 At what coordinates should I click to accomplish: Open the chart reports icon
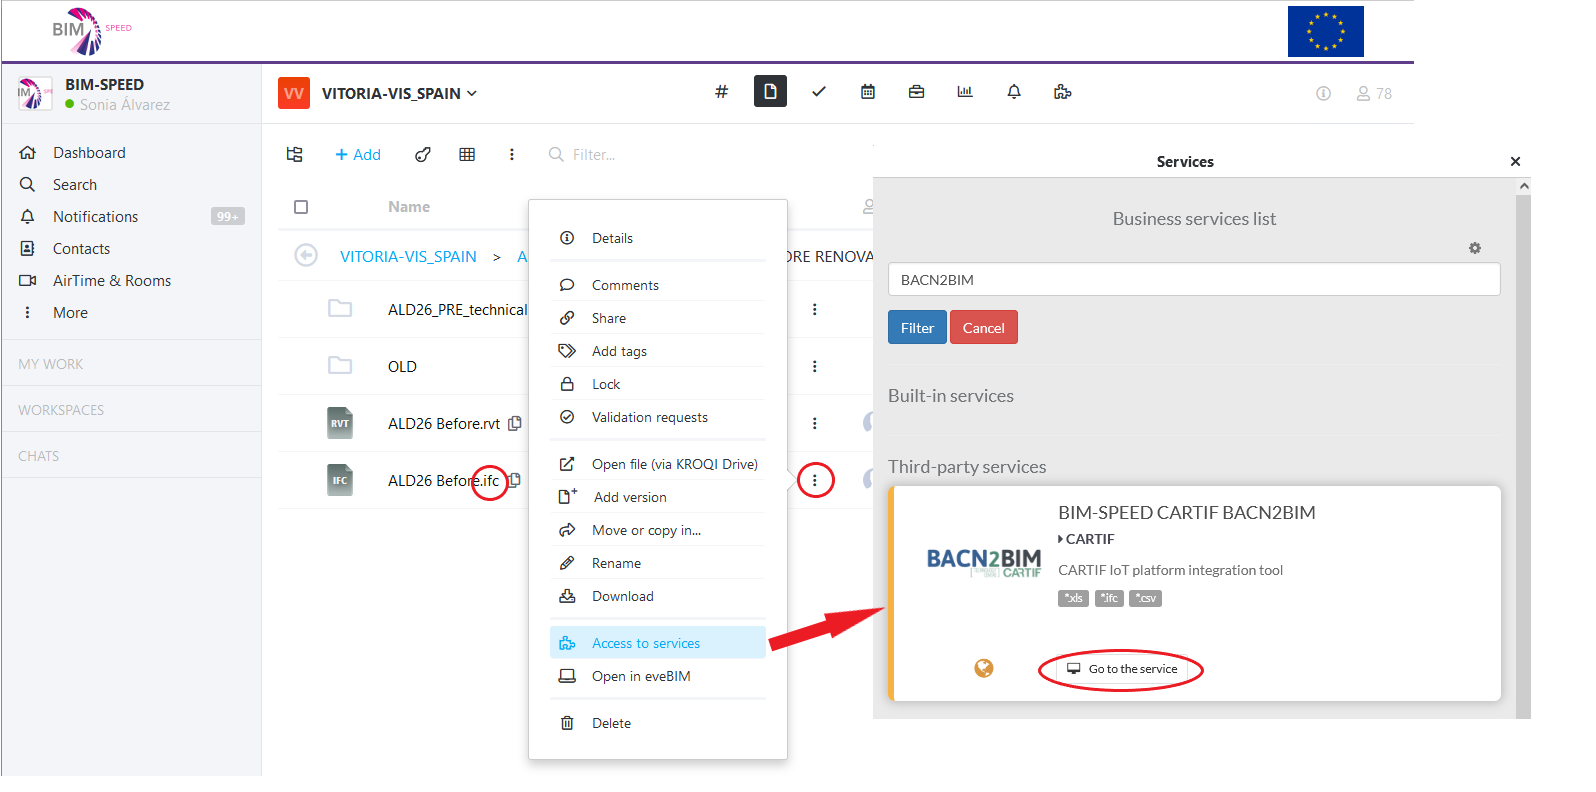point(965,92)
